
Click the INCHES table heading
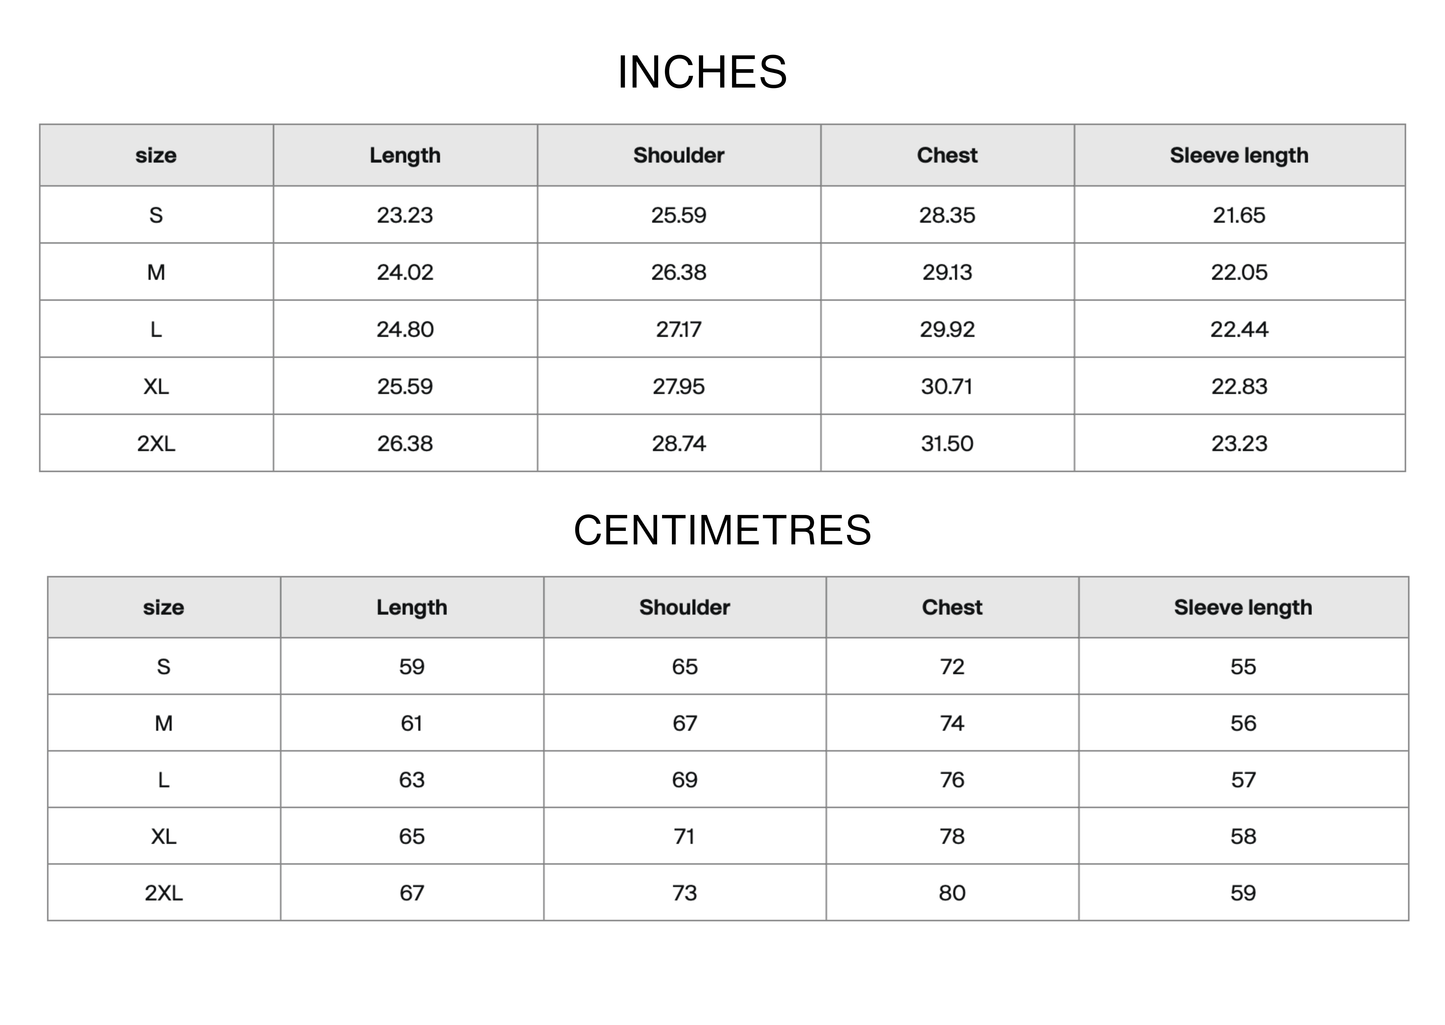click(x=702, y=72)
